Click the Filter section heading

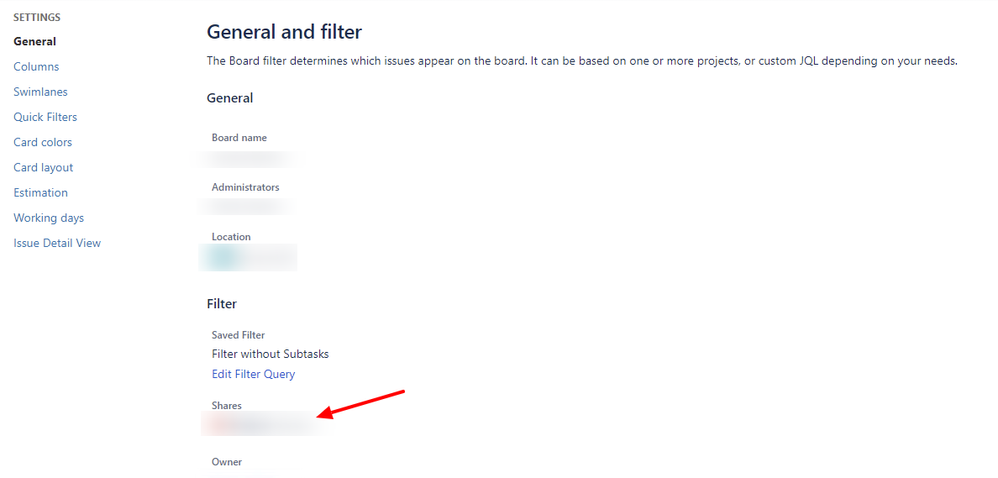tap(221, 303)
